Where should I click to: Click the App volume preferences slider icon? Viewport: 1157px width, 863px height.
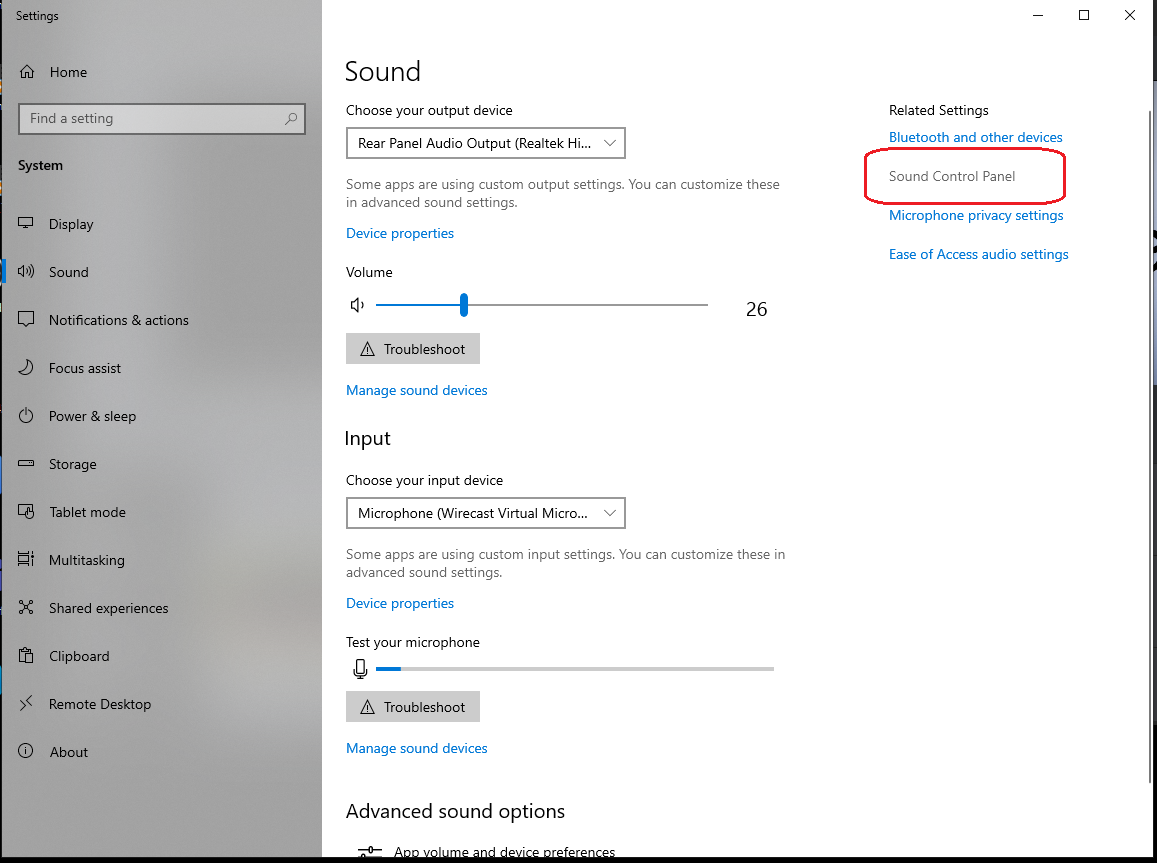[x=370, y=851]
